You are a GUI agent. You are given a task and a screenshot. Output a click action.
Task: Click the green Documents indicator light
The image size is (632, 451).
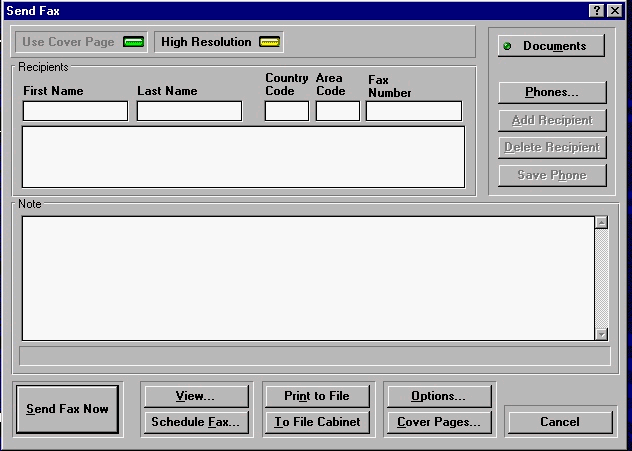click(507, 47)
